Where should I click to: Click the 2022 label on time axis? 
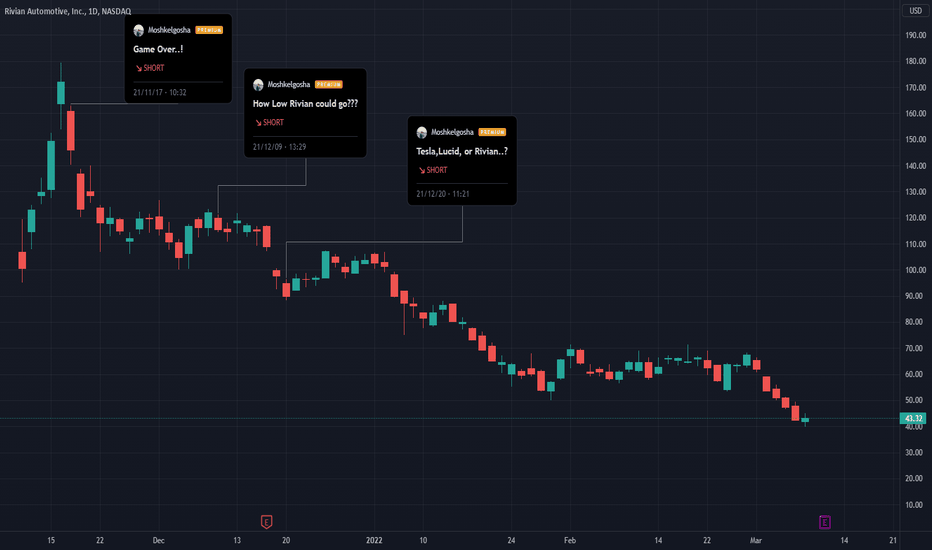(374, 540)
